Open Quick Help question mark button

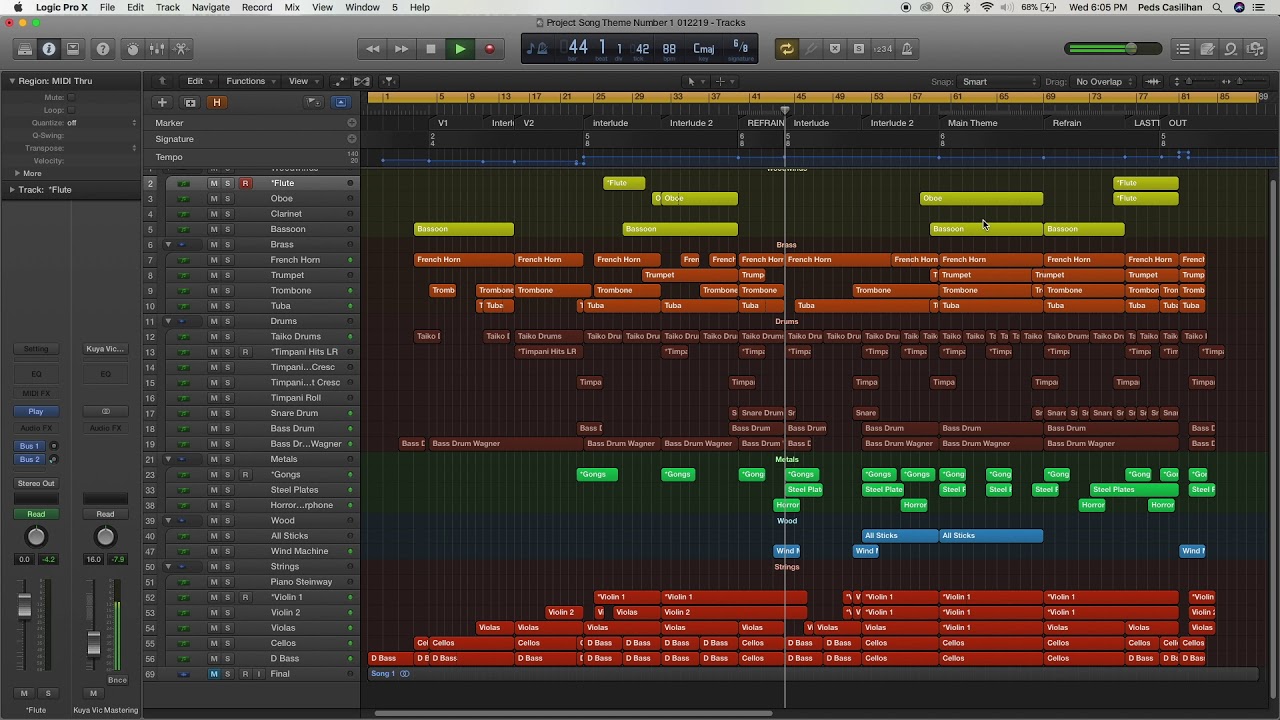tap(103, 49)
